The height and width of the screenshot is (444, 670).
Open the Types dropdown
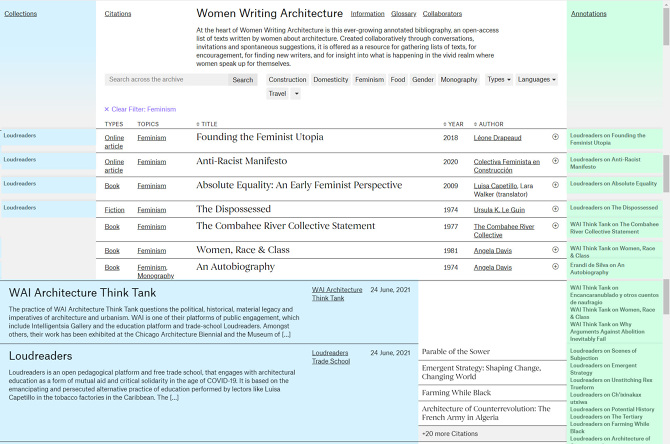[499, 79]
